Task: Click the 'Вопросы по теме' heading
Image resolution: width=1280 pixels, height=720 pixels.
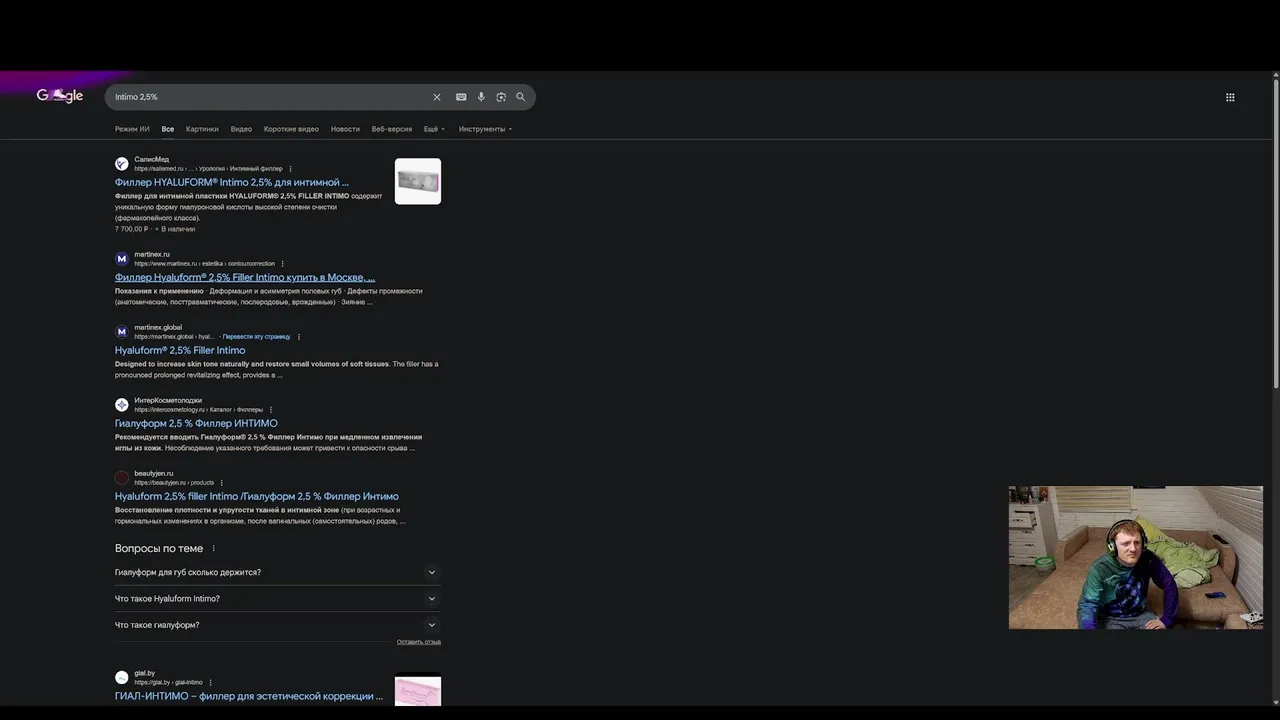Action: tap(159, 549)
